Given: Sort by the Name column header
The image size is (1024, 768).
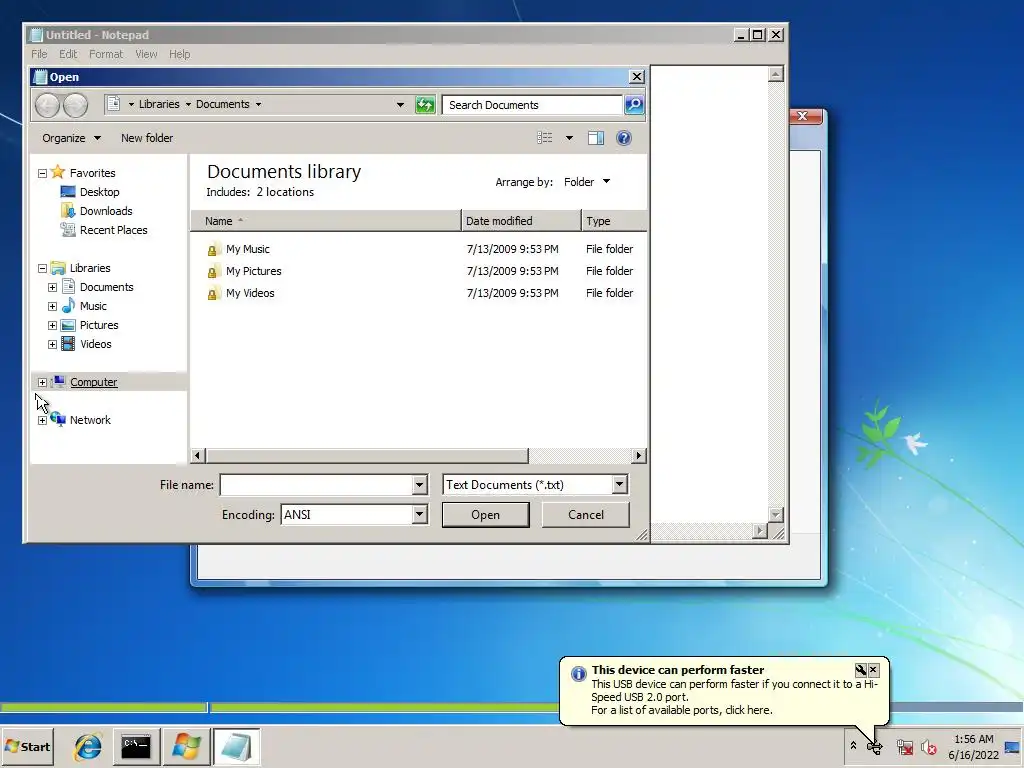Looking at the screenshot, I should pyautogui.click(x=326, y=221).
